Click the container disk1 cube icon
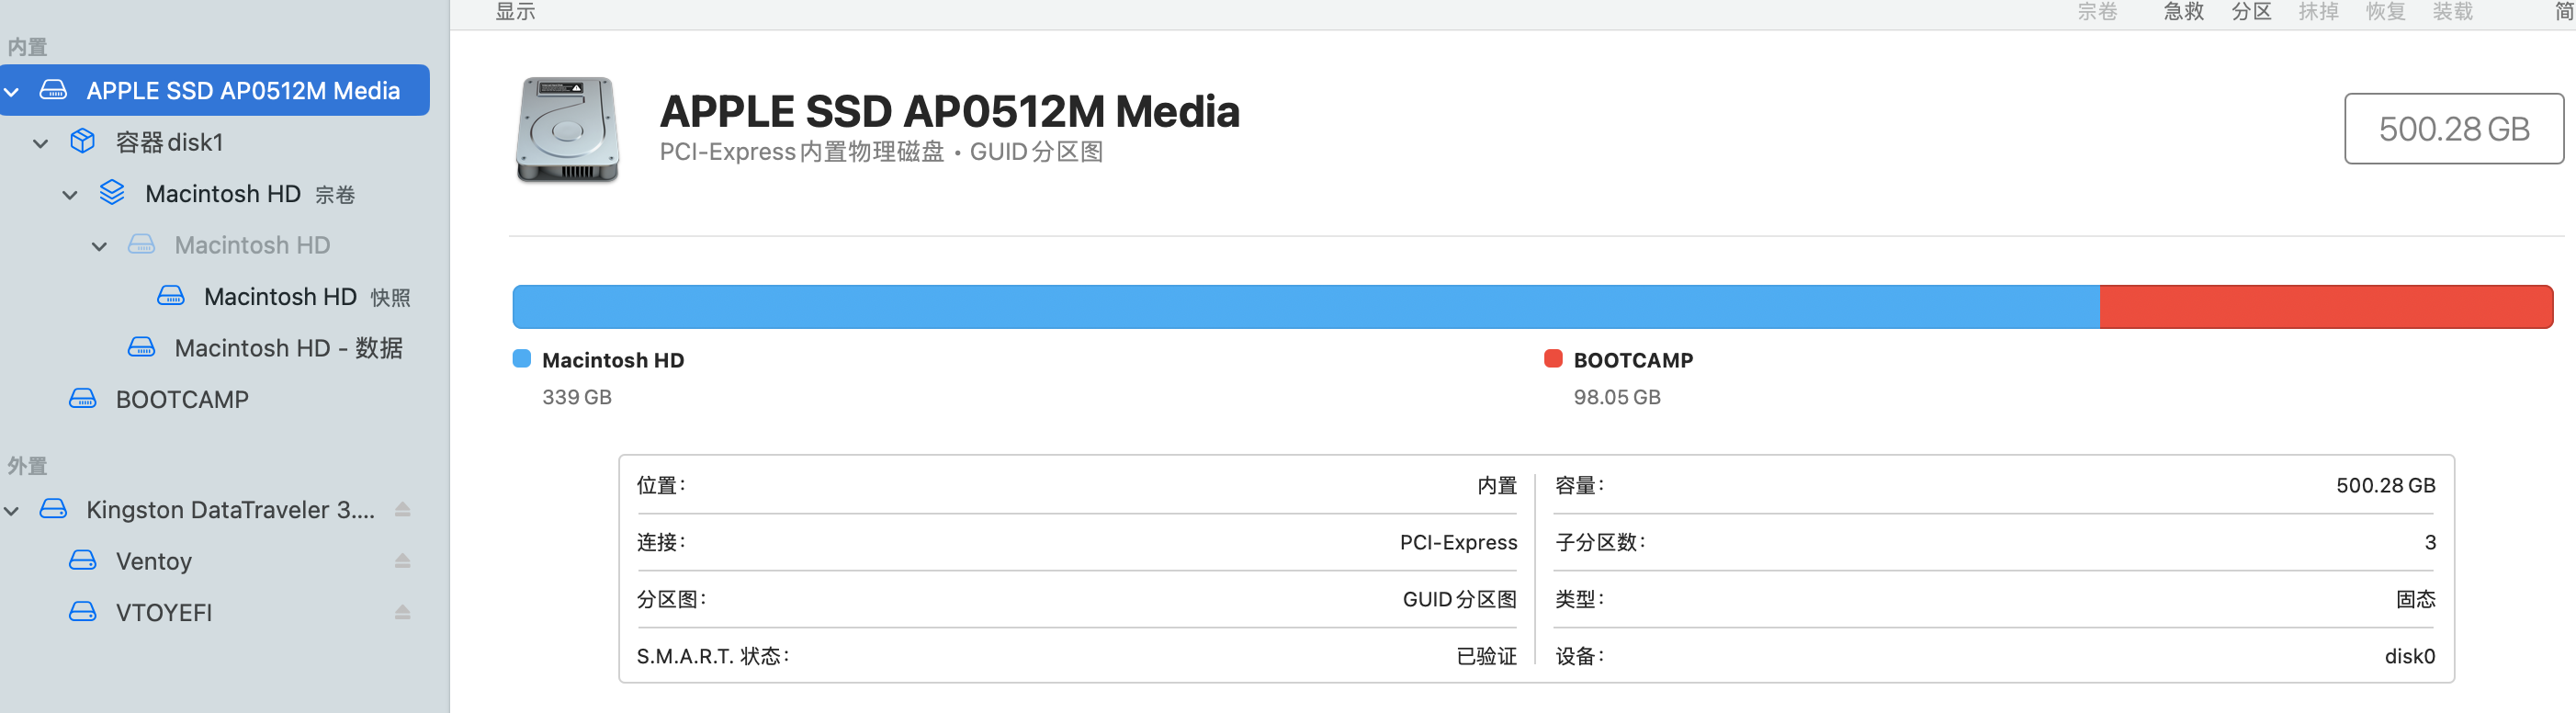 click(83, 142)
